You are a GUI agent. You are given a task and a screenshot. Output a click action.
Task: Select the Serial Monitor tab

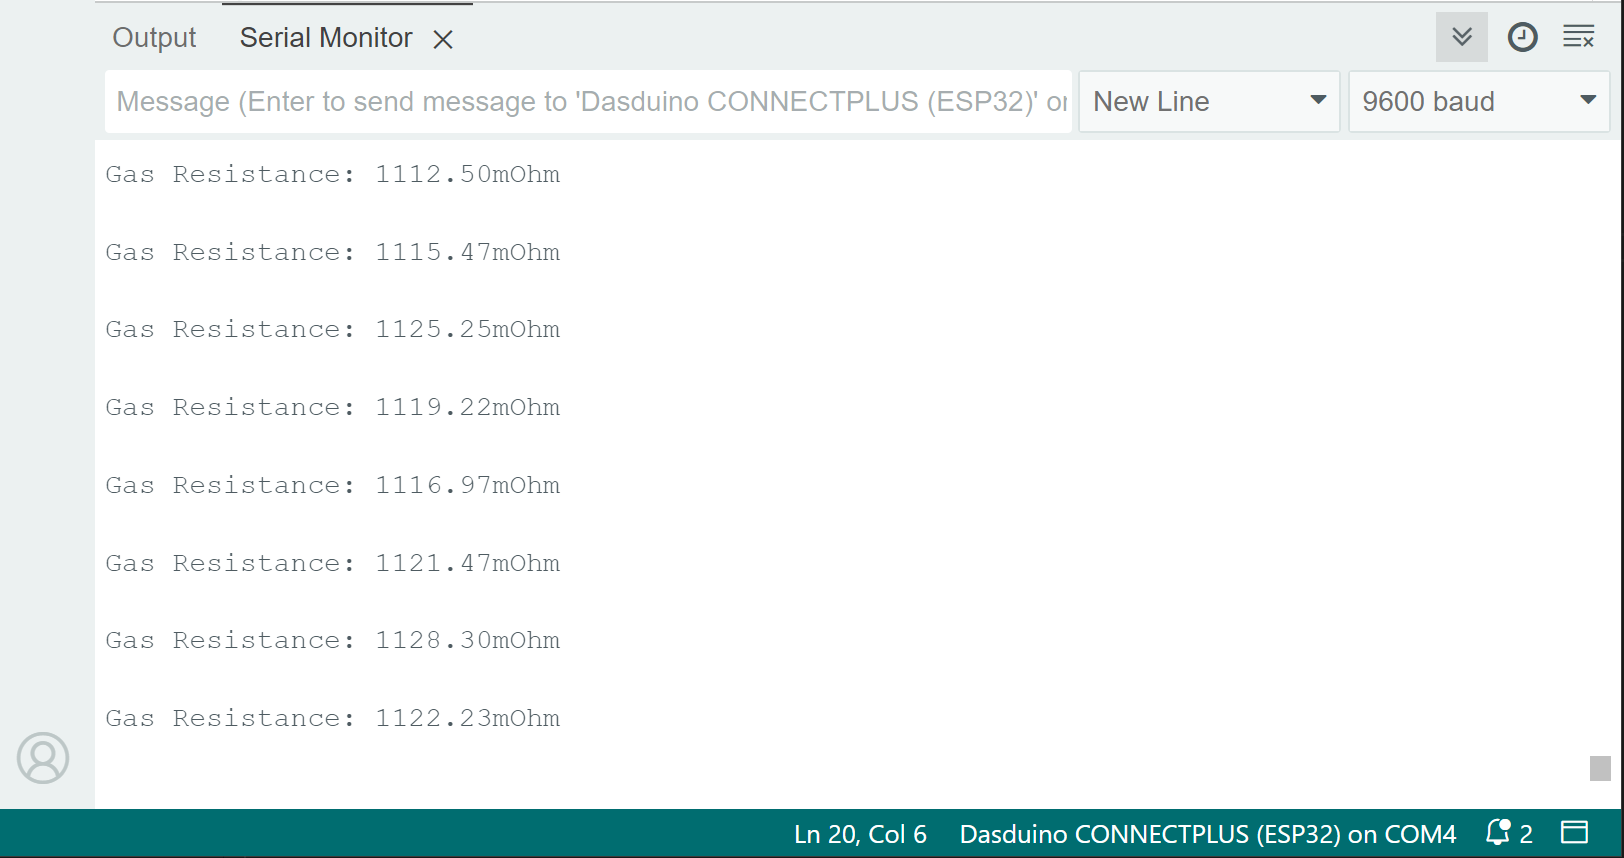point(326,38)
